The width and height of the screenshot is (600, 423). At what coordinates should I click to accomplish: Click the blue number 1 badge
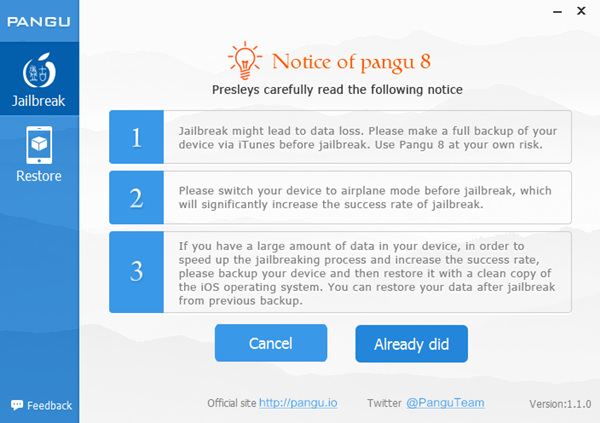(x=136, y=137)
